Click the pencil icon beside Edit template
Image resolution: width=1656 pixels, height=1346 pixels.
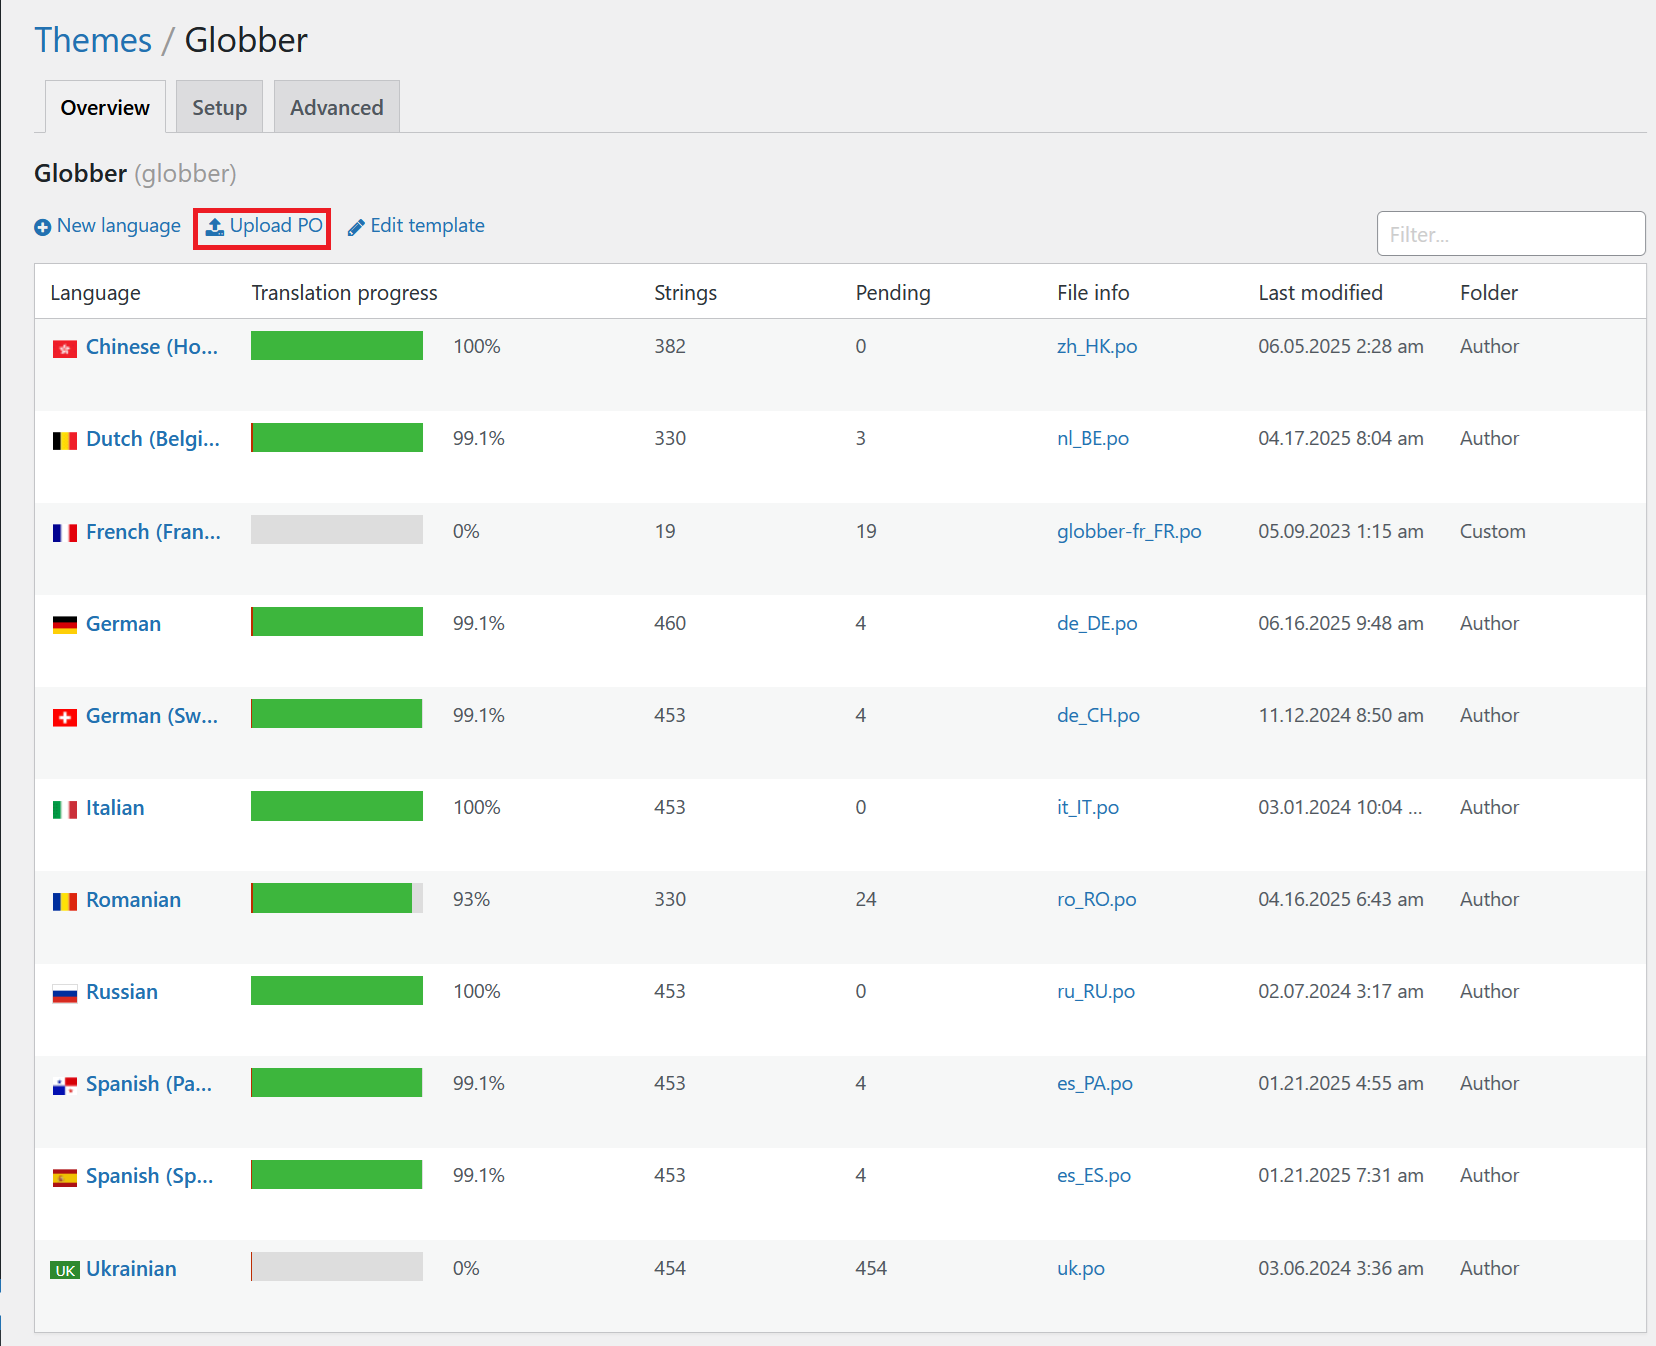[x=356, y=228]
